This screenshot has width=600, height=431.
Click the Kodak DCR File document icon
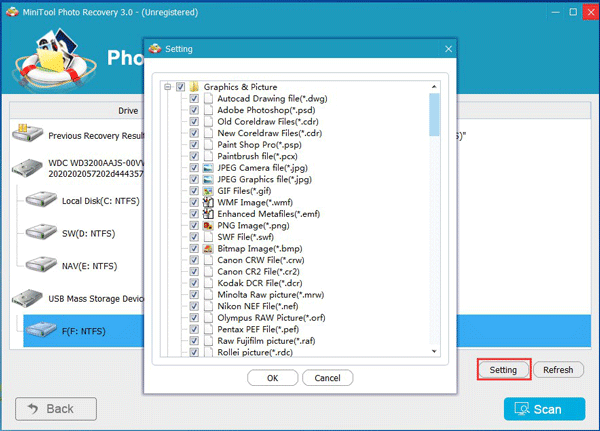coord(209,283)
